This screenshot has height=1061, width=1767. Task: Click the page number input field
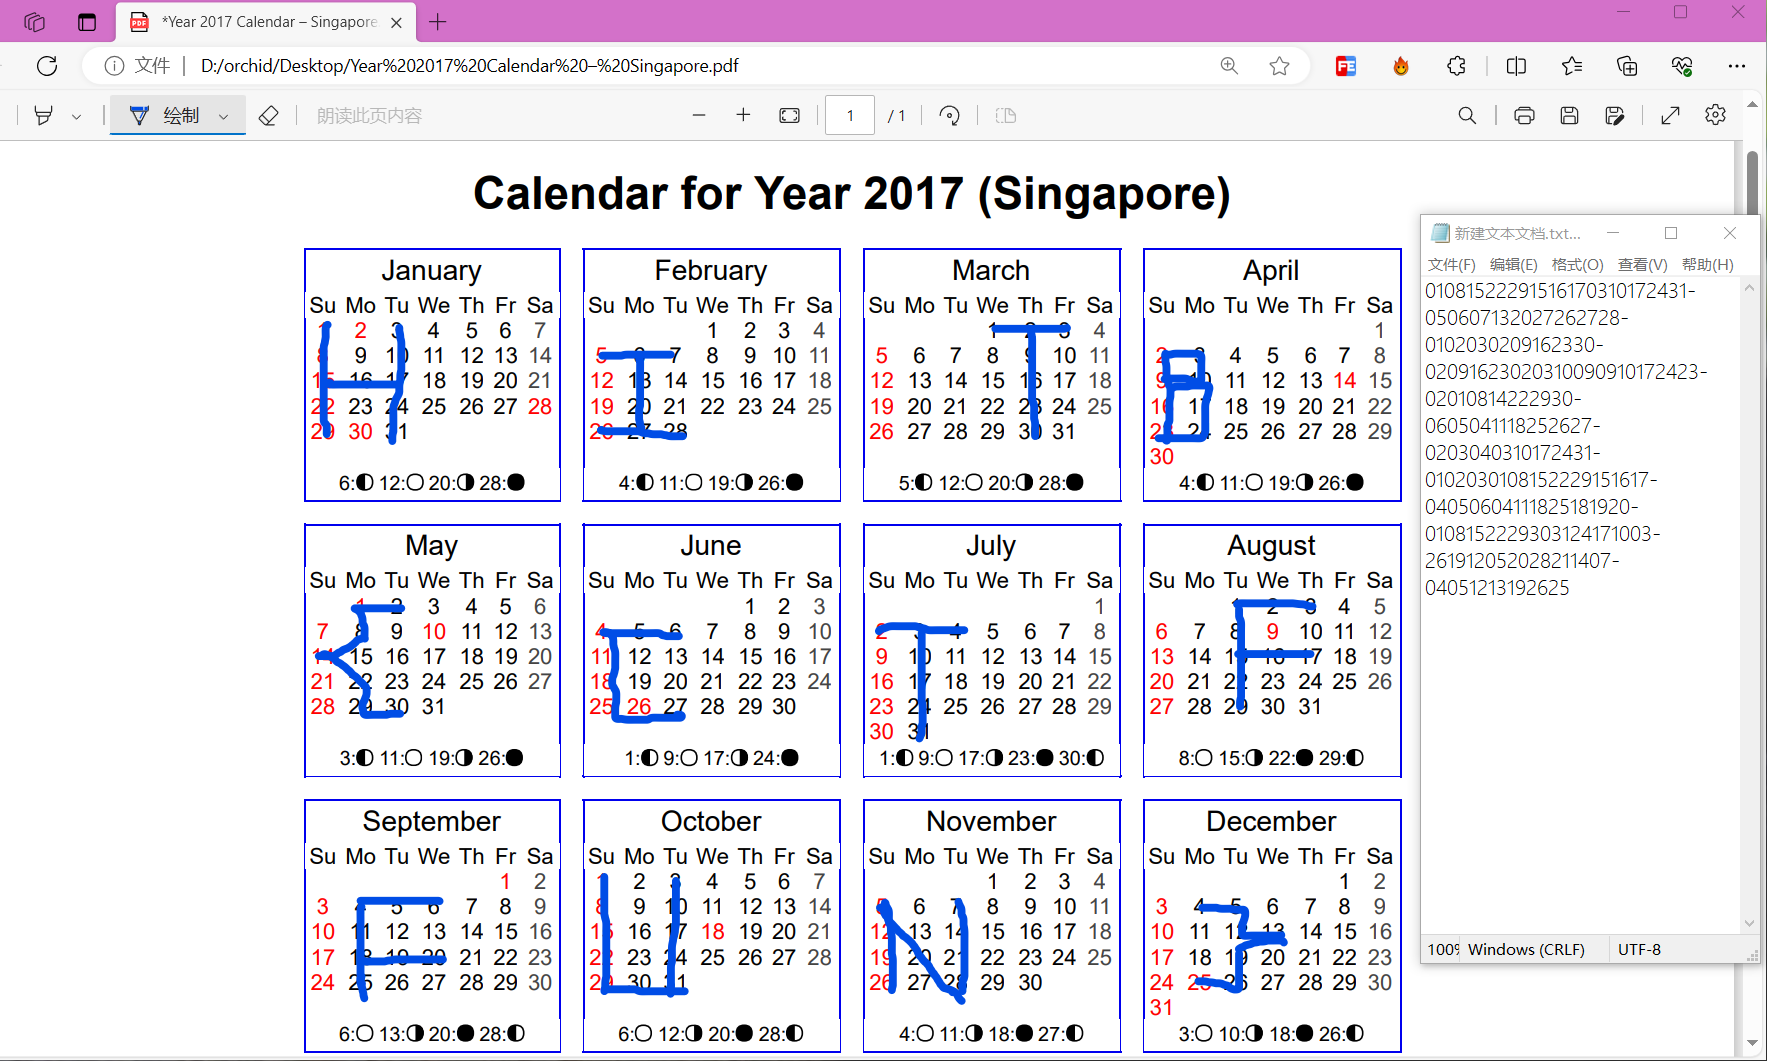click(x=849, y=114)
